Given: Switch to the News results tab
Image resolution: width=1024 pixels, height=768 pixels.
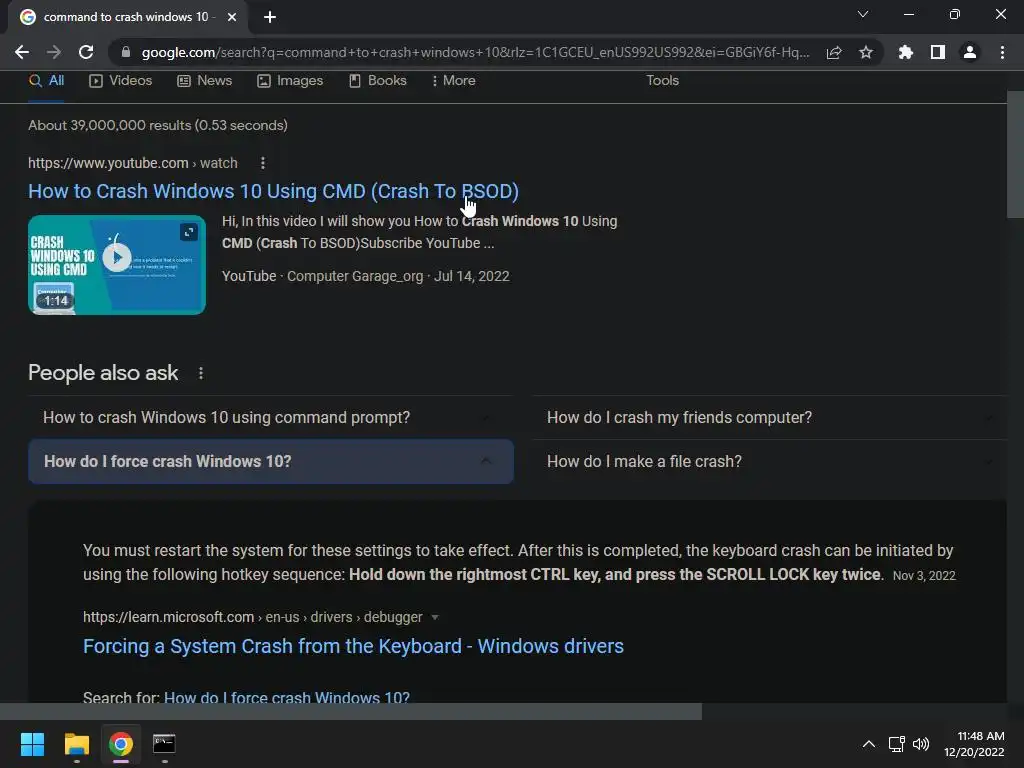Looking at the screenshot, I should 204,80.
